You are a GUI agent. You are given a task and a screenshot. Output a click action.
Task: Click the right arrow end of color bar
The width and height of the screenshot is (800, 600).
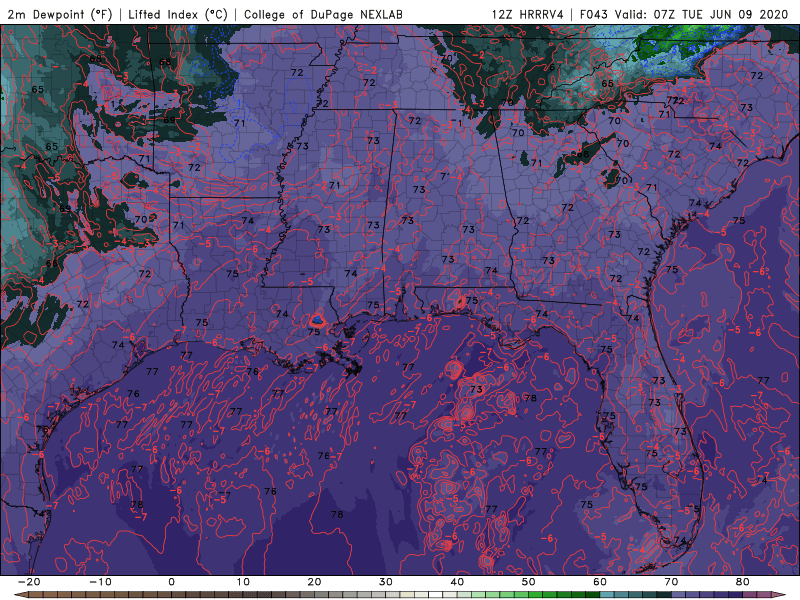pyautogui.click(x=780, y=595)
